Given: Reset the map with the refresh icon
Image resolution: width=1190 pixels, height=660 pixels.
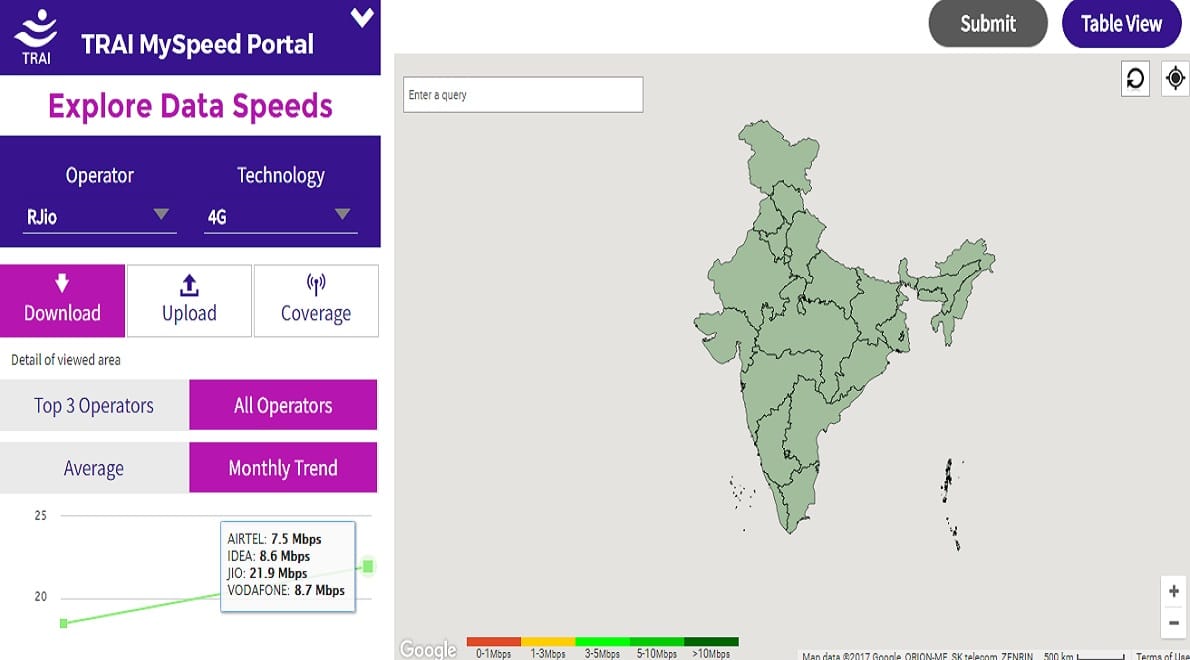Looking at the screenshot, I should [x=1135, y=78].
